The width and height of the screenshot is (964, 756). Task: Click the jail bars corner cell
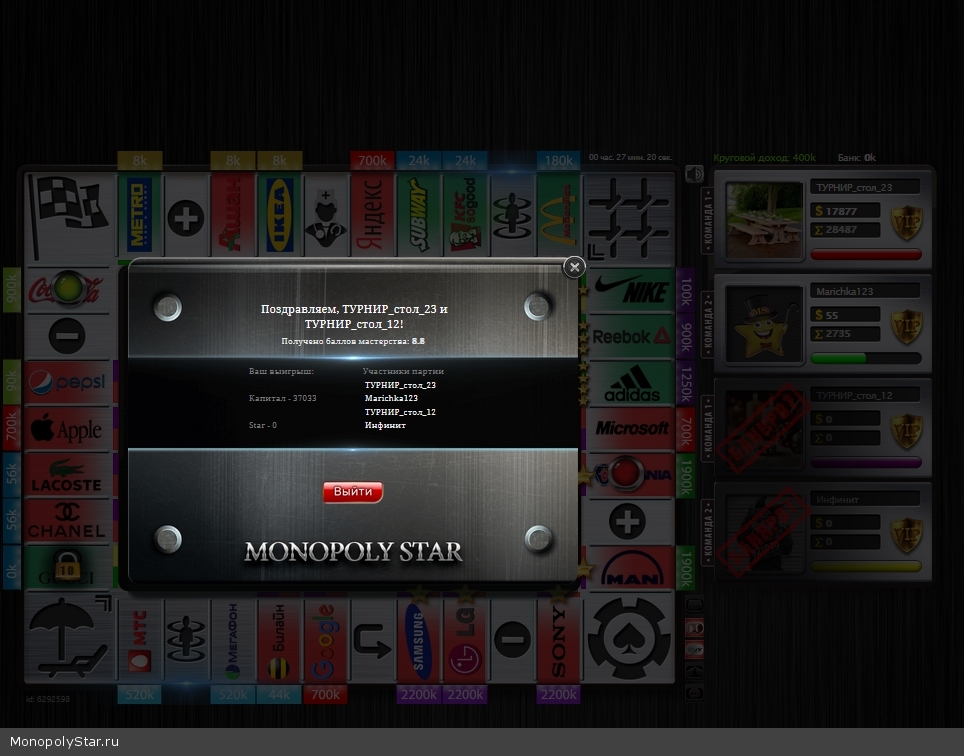click(628, 216)
